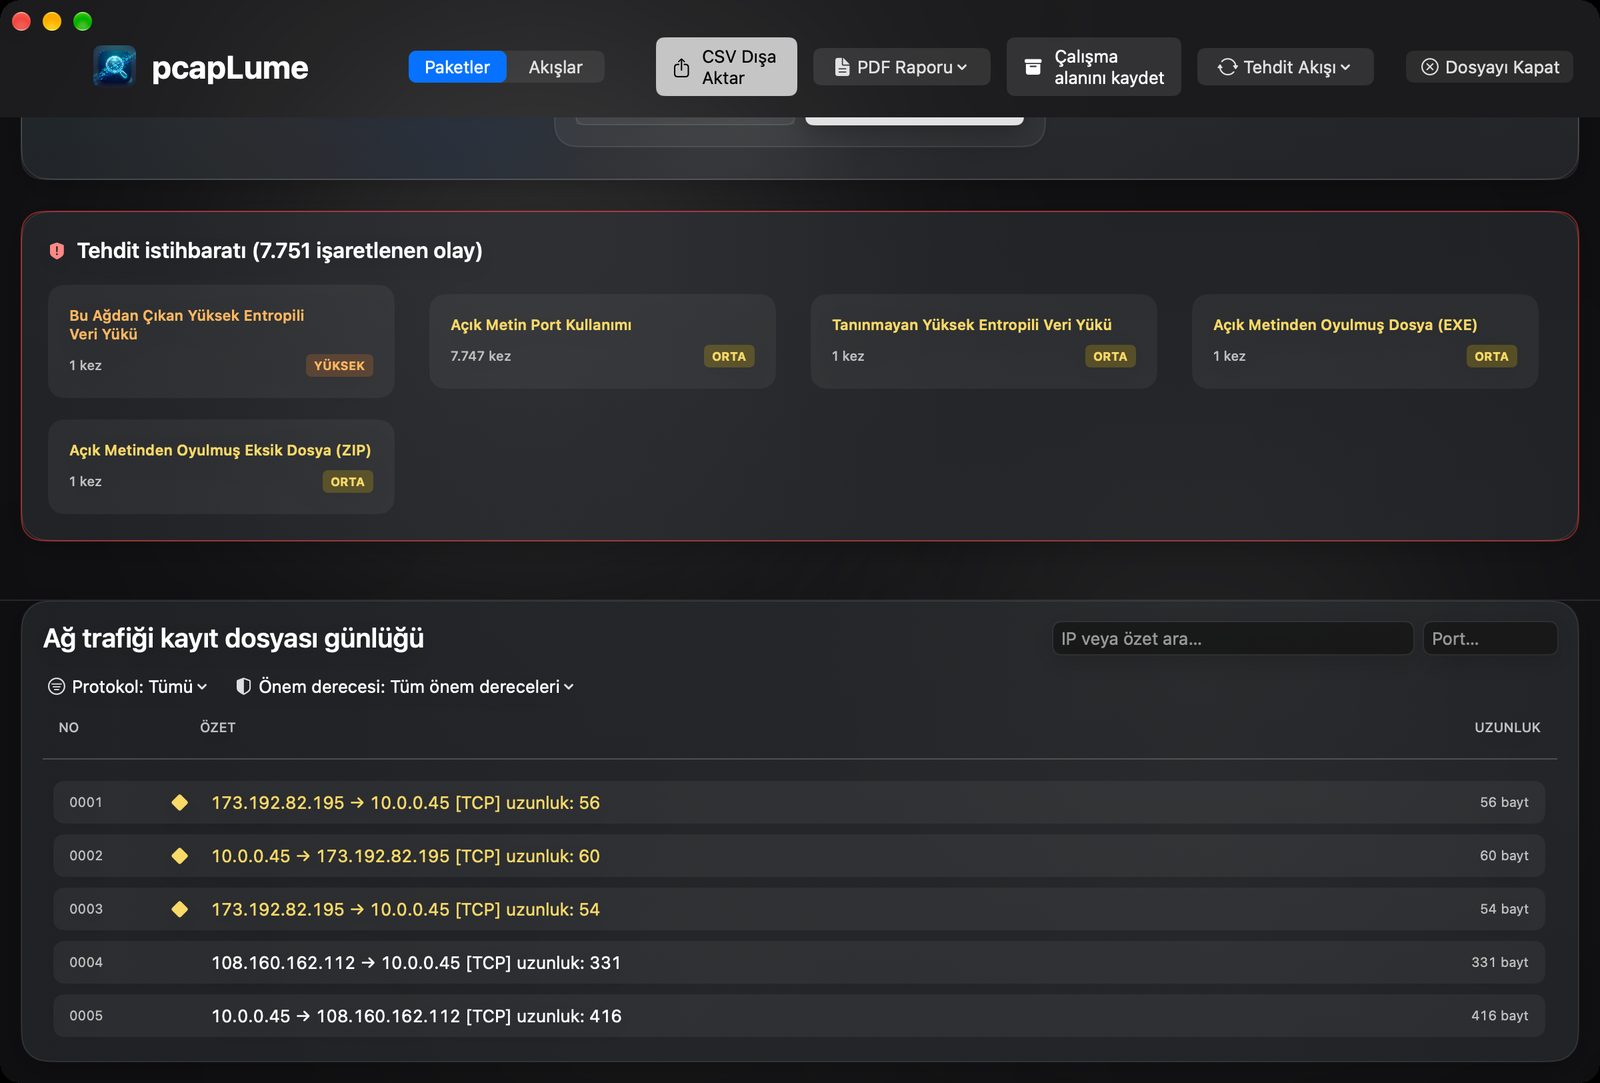The height and width of the screenshot is (1083, 1600).
Task: Save workspace with Çalışma alanını kaydet
Action: (x=1094, y=67)
